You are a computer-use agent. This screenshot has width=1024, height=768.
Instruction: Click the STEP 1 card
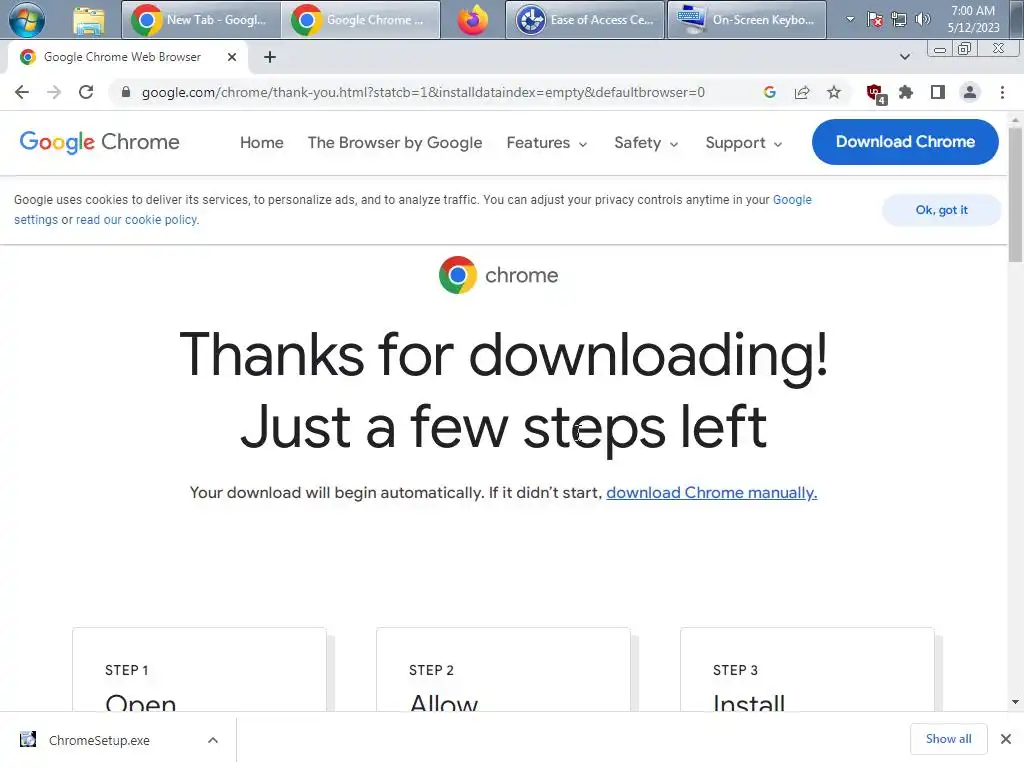point(199,669)
